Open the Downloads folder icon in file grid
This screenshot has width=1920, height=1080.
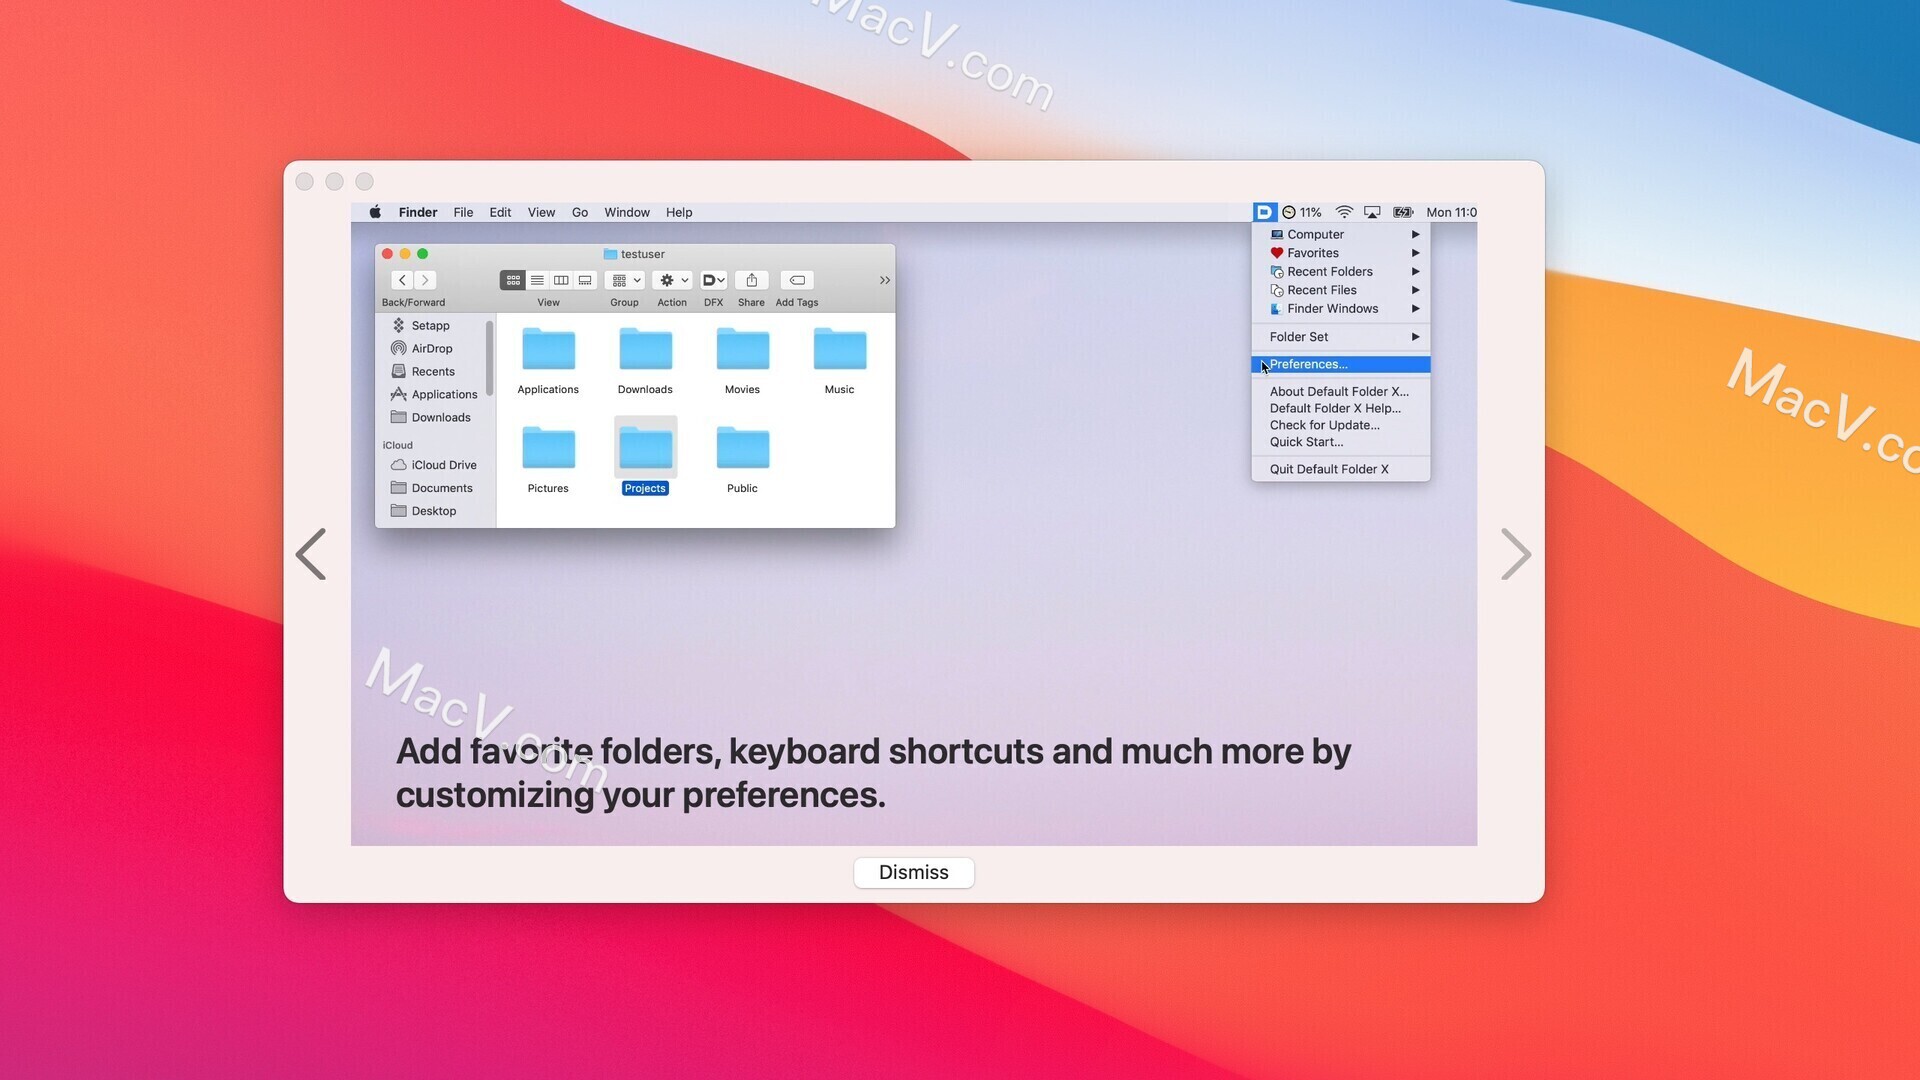click(645, 350)
